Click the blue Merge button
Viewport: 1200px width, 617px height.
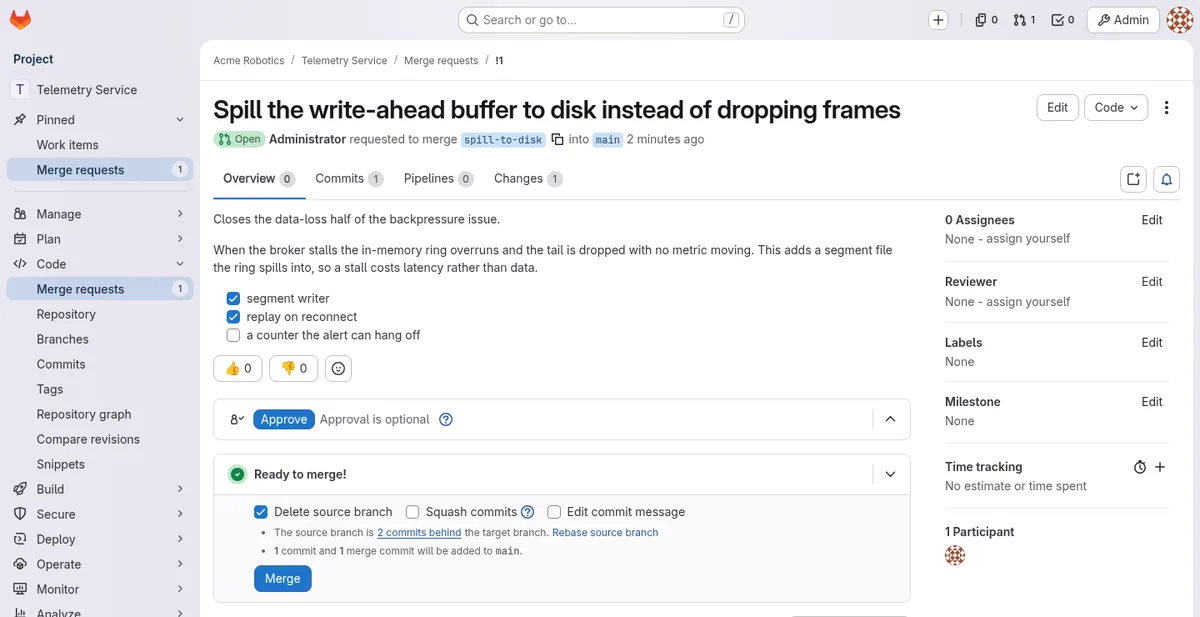[x=283, y=579]
